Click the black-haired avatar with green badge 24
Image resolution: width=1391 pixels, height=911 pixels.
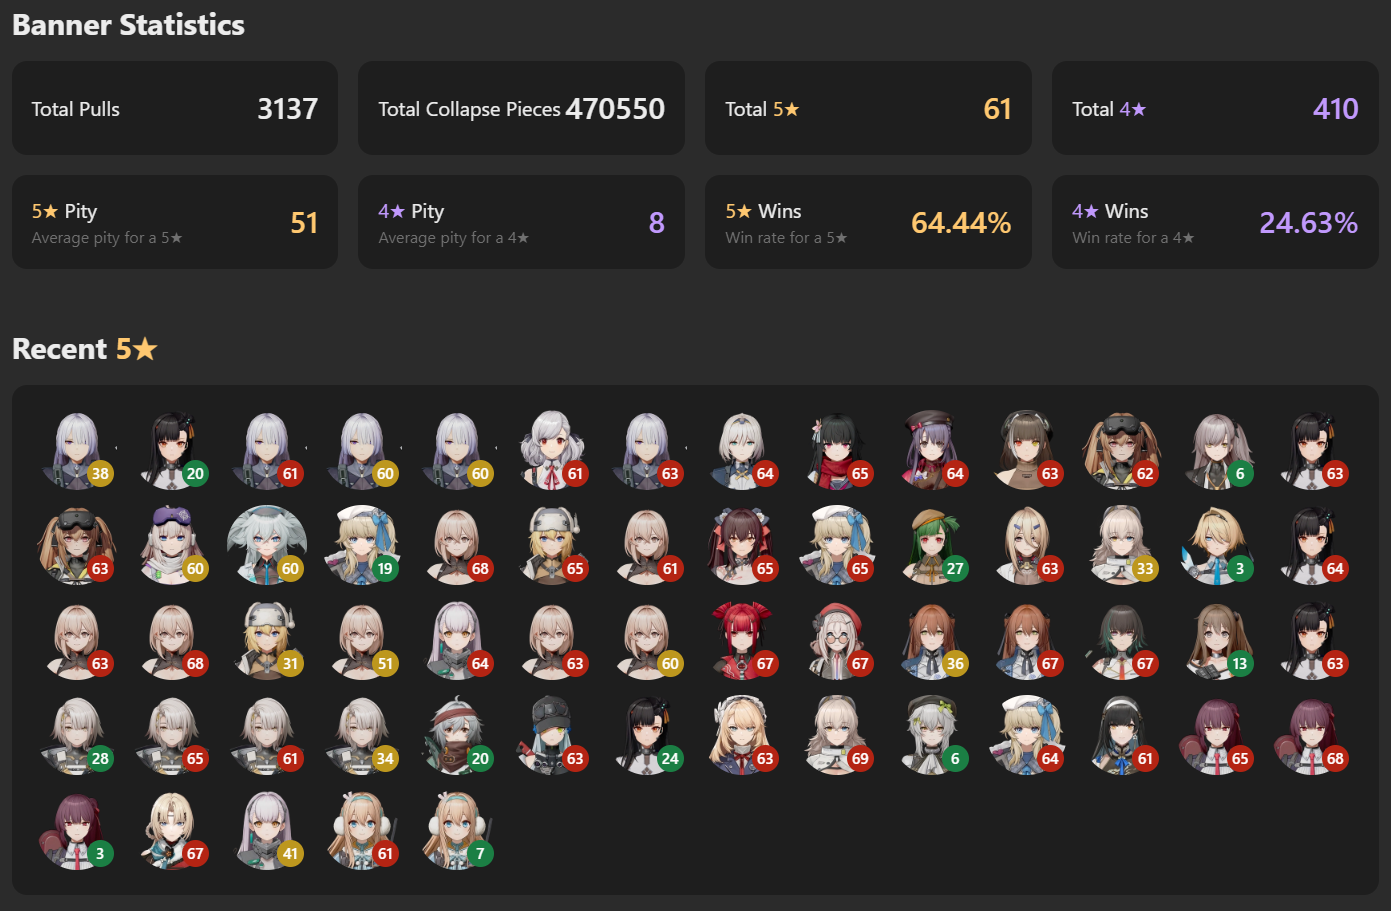coord(647,735)
